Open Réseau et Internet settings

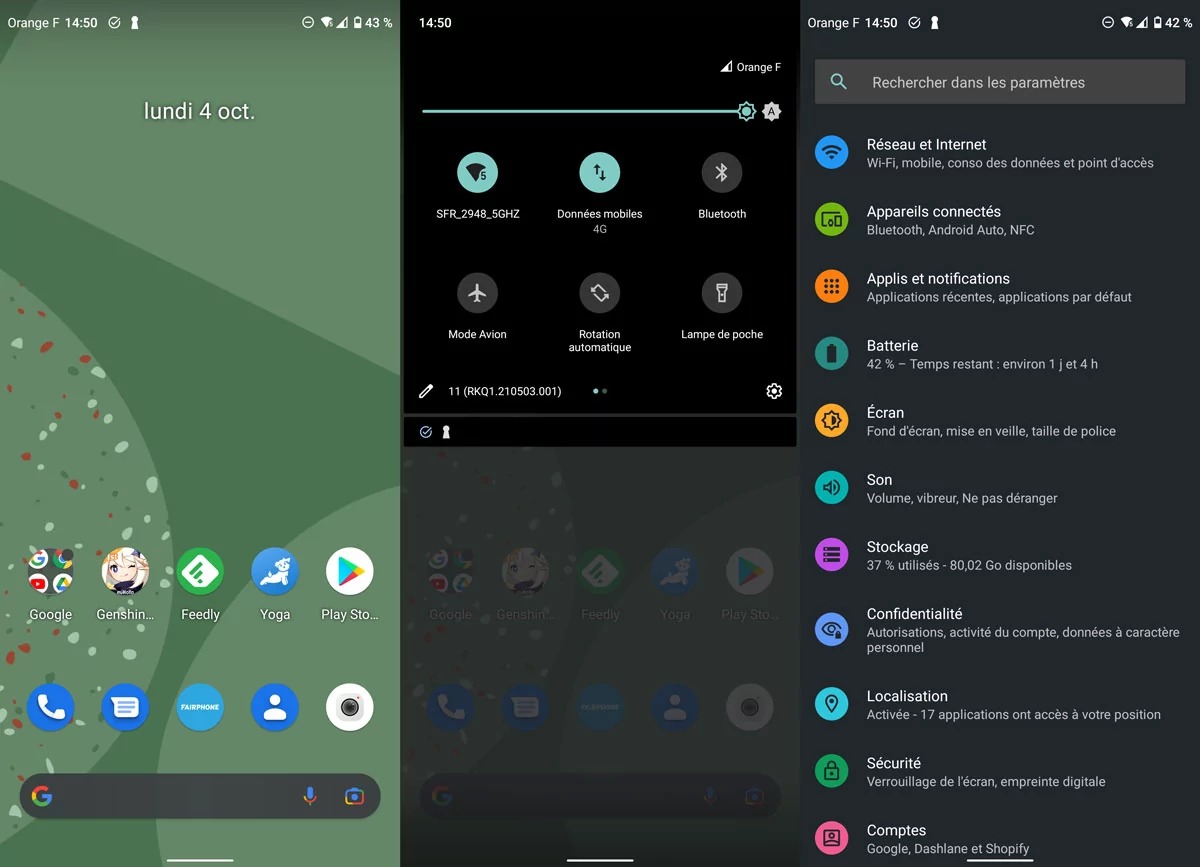click(x=1000, y=153)
